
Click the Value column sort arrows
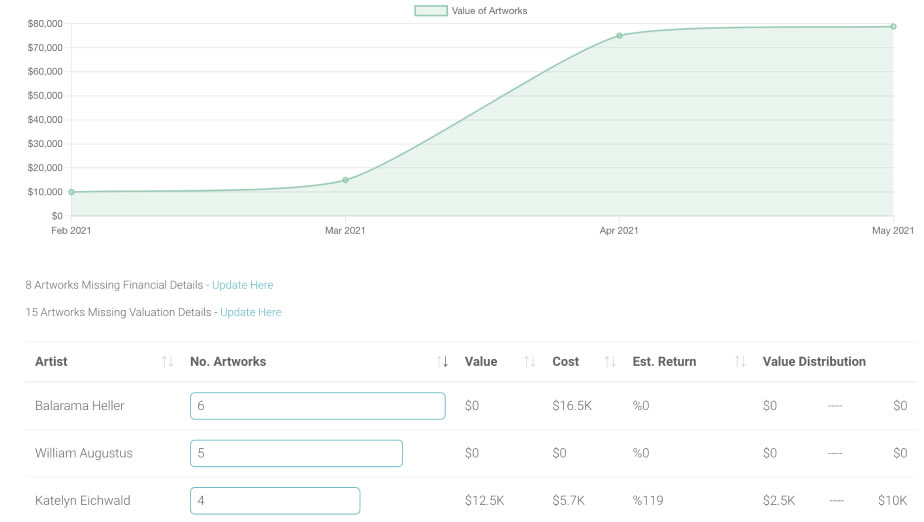pyautogui.click(x=530, y=362)
